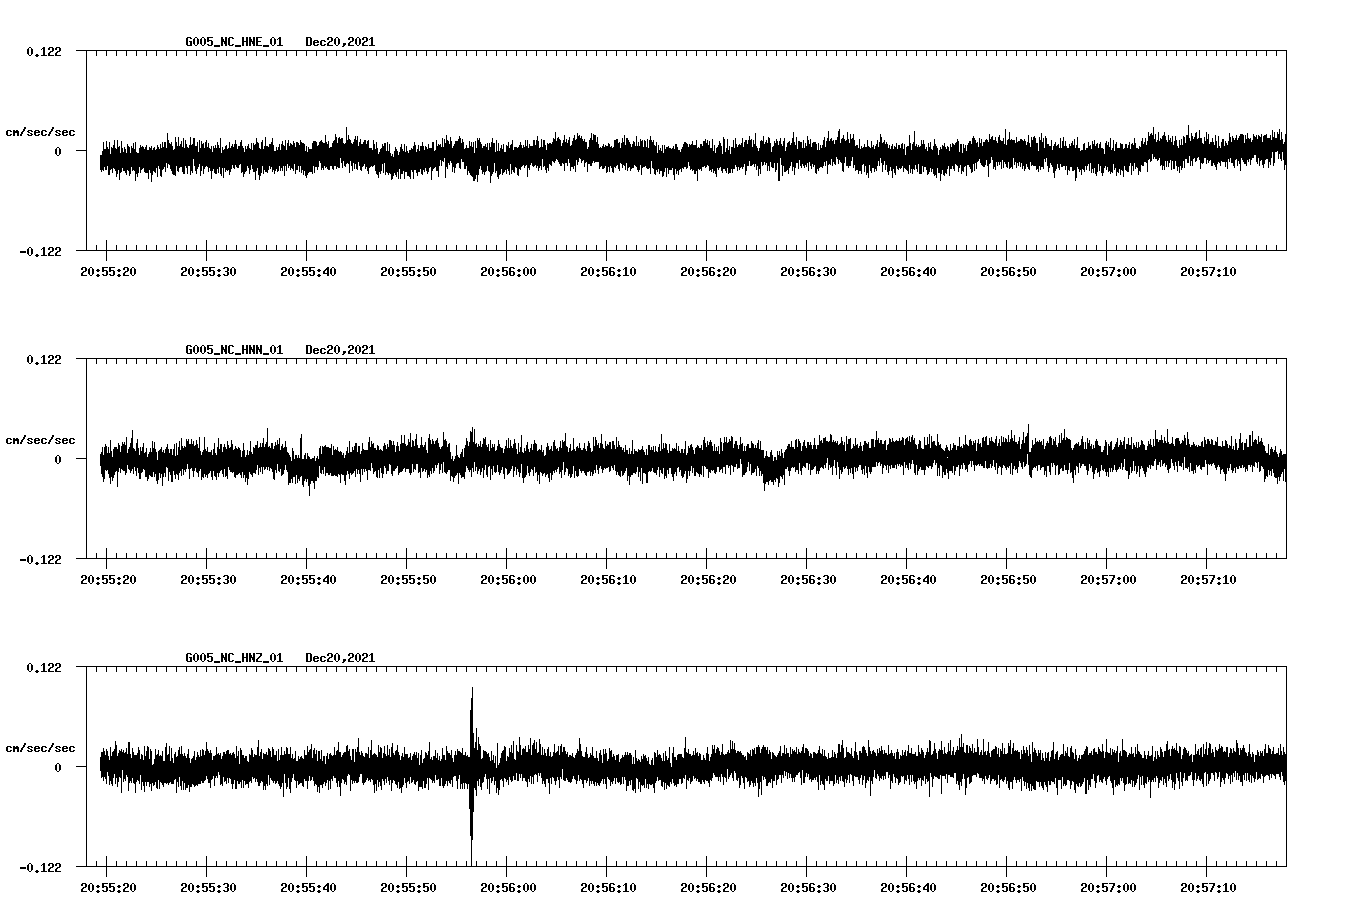
Task: Click the 20:56:20 time label on the HNZ plot
Action: [707, 888]
